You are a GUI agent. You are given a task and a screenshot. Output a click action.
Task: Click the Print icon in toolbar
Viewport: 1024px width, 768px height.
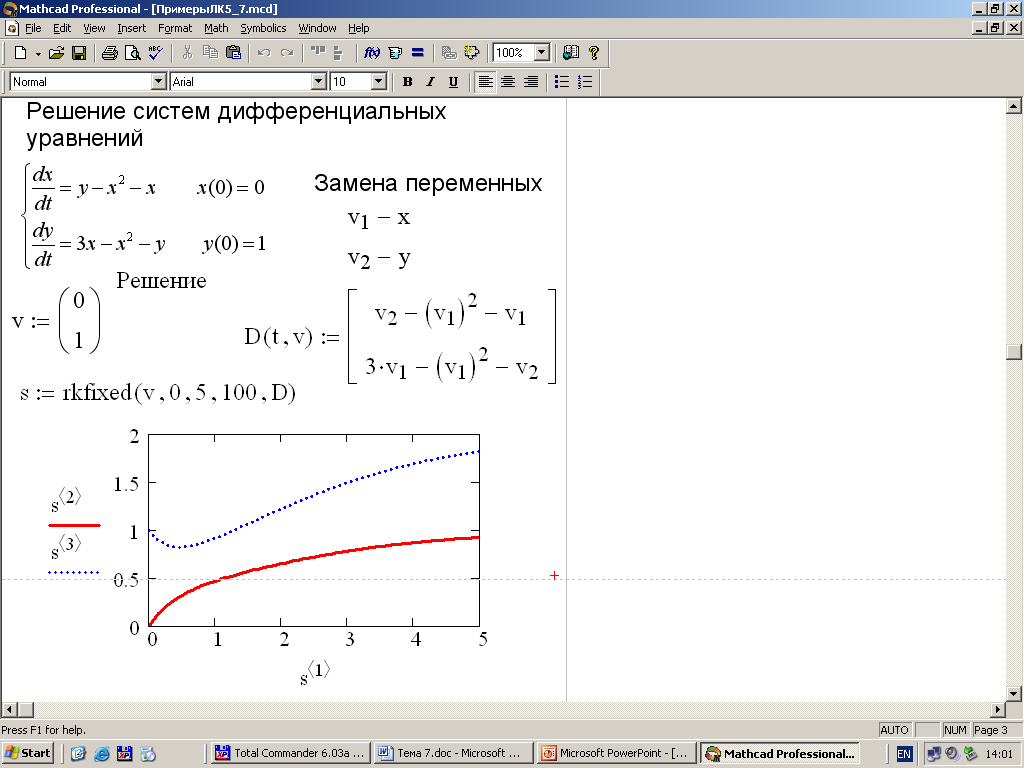[110, 53]
